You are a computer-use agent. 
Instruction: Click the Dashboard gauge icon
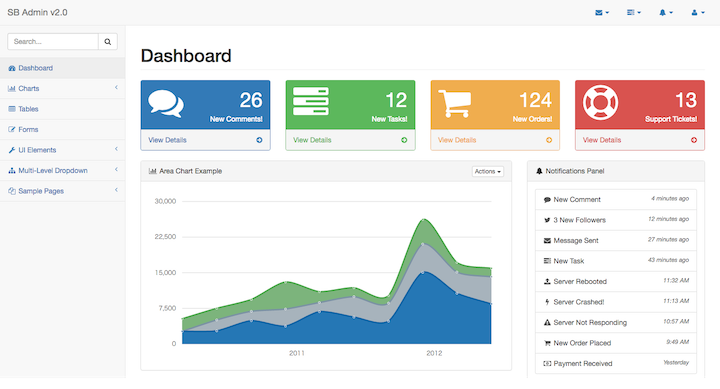[12, 68]
